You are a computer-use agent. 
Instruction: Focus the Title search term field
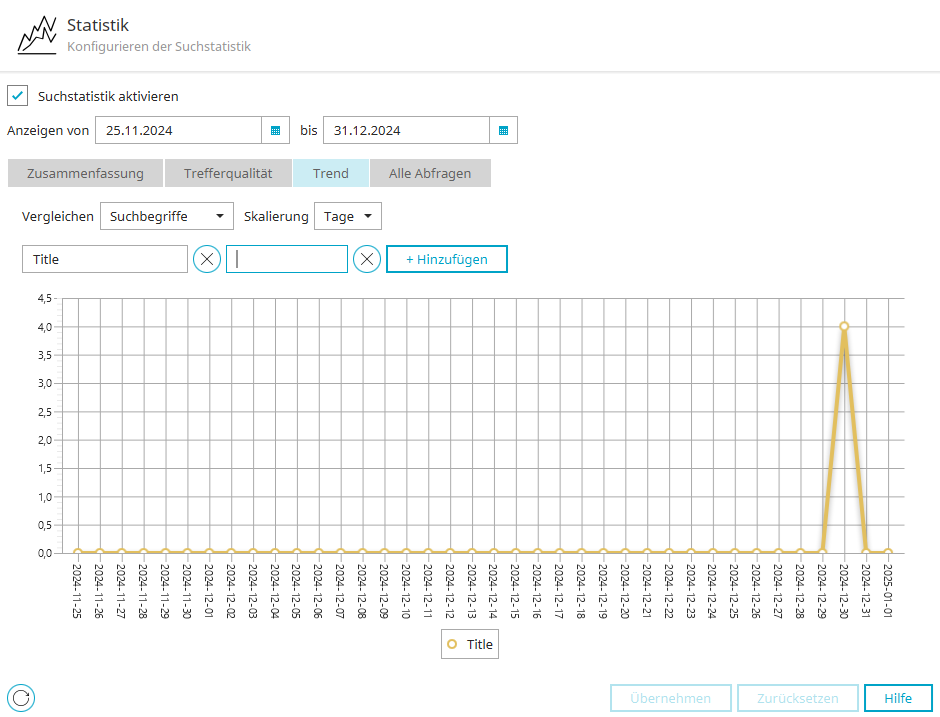pyautogui.click(x=105, y=259)
